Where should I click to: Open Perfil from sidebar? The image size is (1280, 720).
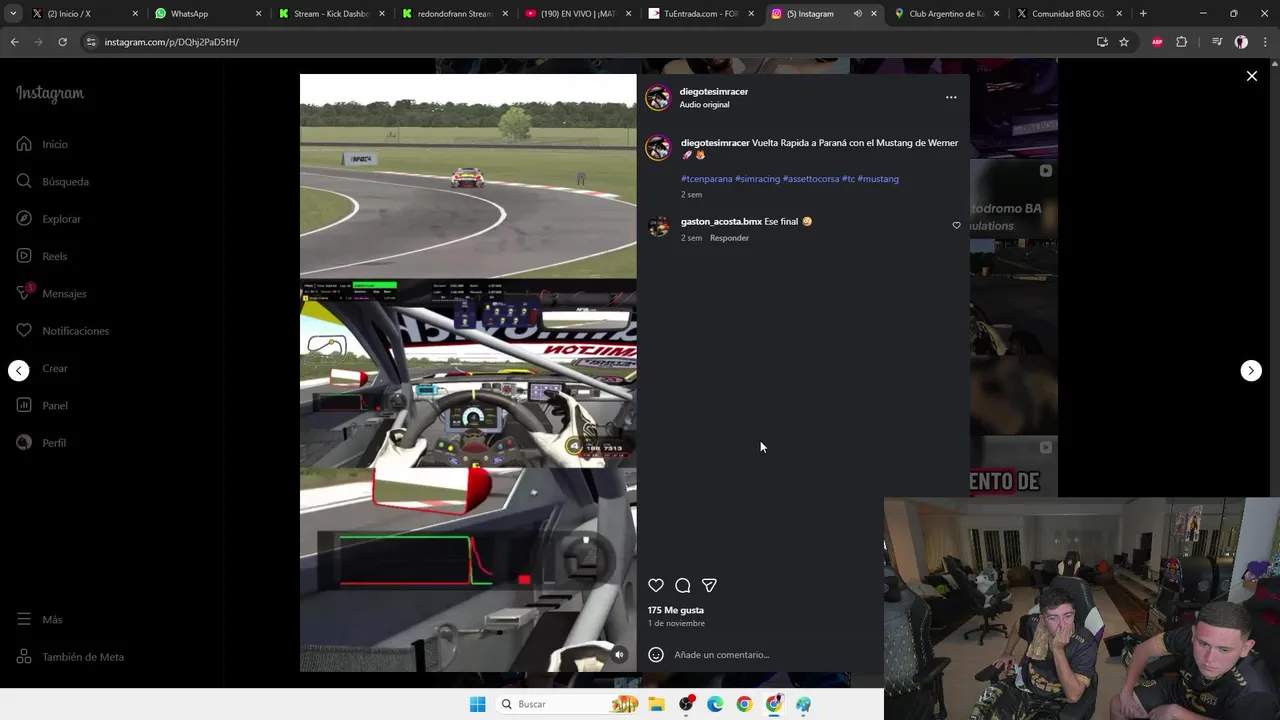pos(41,443)
